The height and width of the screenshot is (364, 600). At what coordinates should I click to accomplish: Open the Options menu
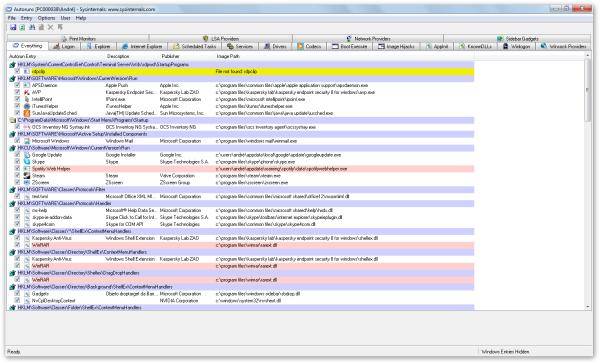click(x=46, y=18)
